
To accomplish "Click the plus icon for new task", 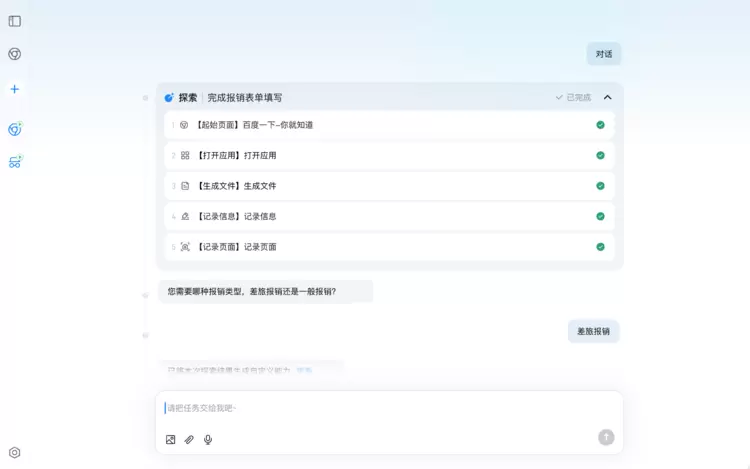I will tap(15, 89).
